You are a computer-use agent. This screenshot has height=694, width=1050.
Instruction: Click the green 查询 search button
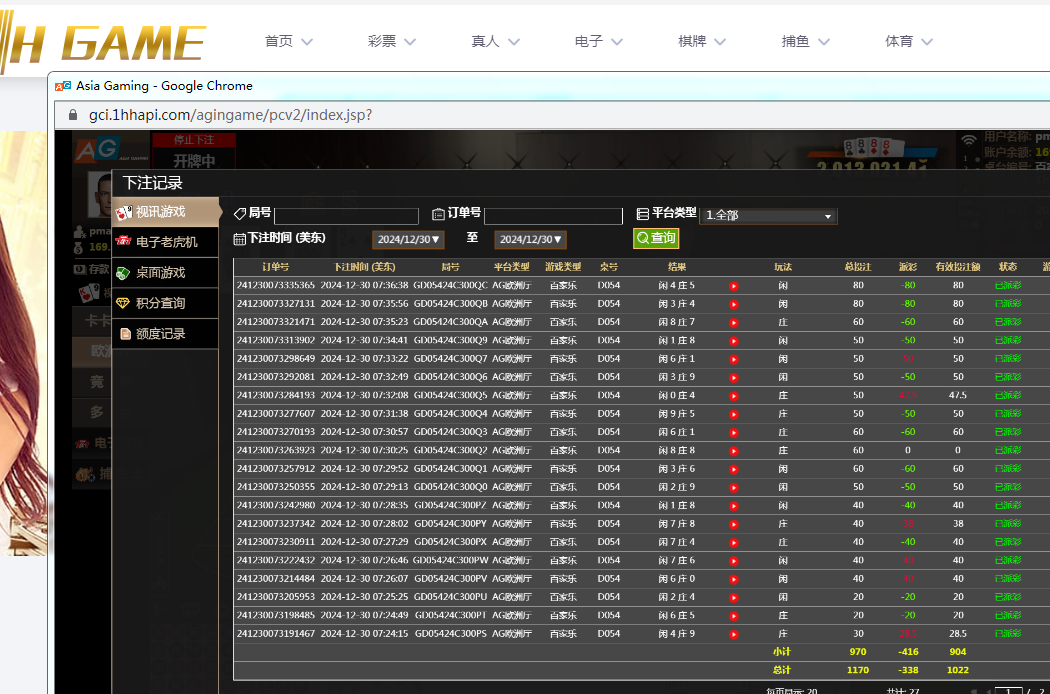(656, 238)
